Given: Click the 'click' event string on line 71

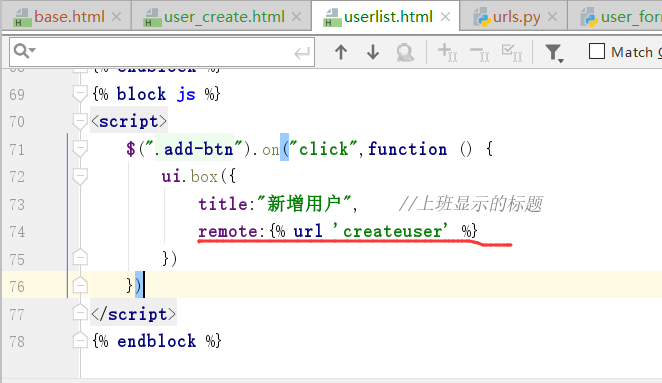Looking at the screenshot, I should (x=324, y=149).
